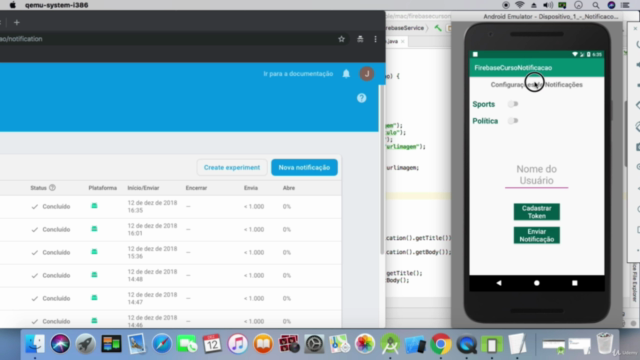
Task: Open Finder from the dock
Action: [x=35, y=344]
